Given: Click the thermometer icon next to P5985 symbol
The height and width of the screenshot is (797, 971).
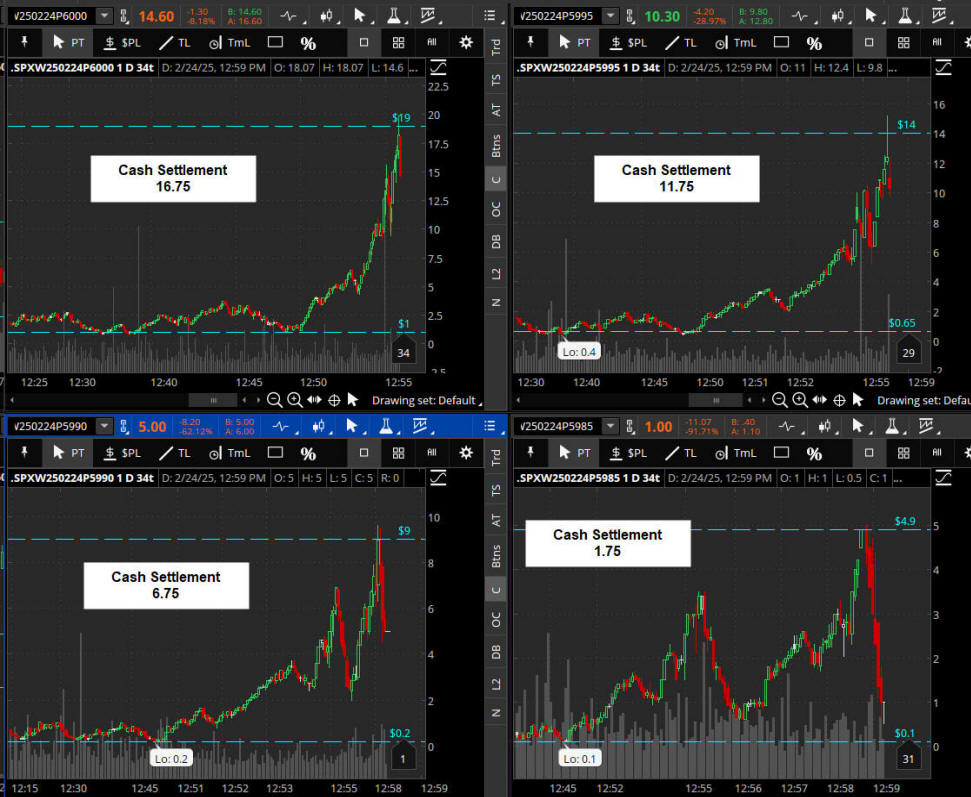Looking at the screenshot, I should (x=630, y=426).
